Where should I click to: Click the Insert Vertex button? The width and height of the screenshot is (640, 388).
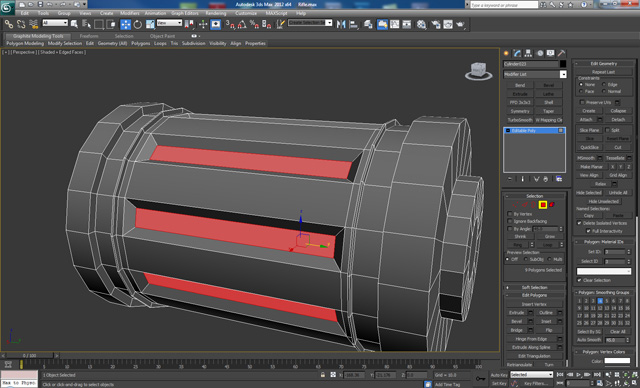pos(534,304)
